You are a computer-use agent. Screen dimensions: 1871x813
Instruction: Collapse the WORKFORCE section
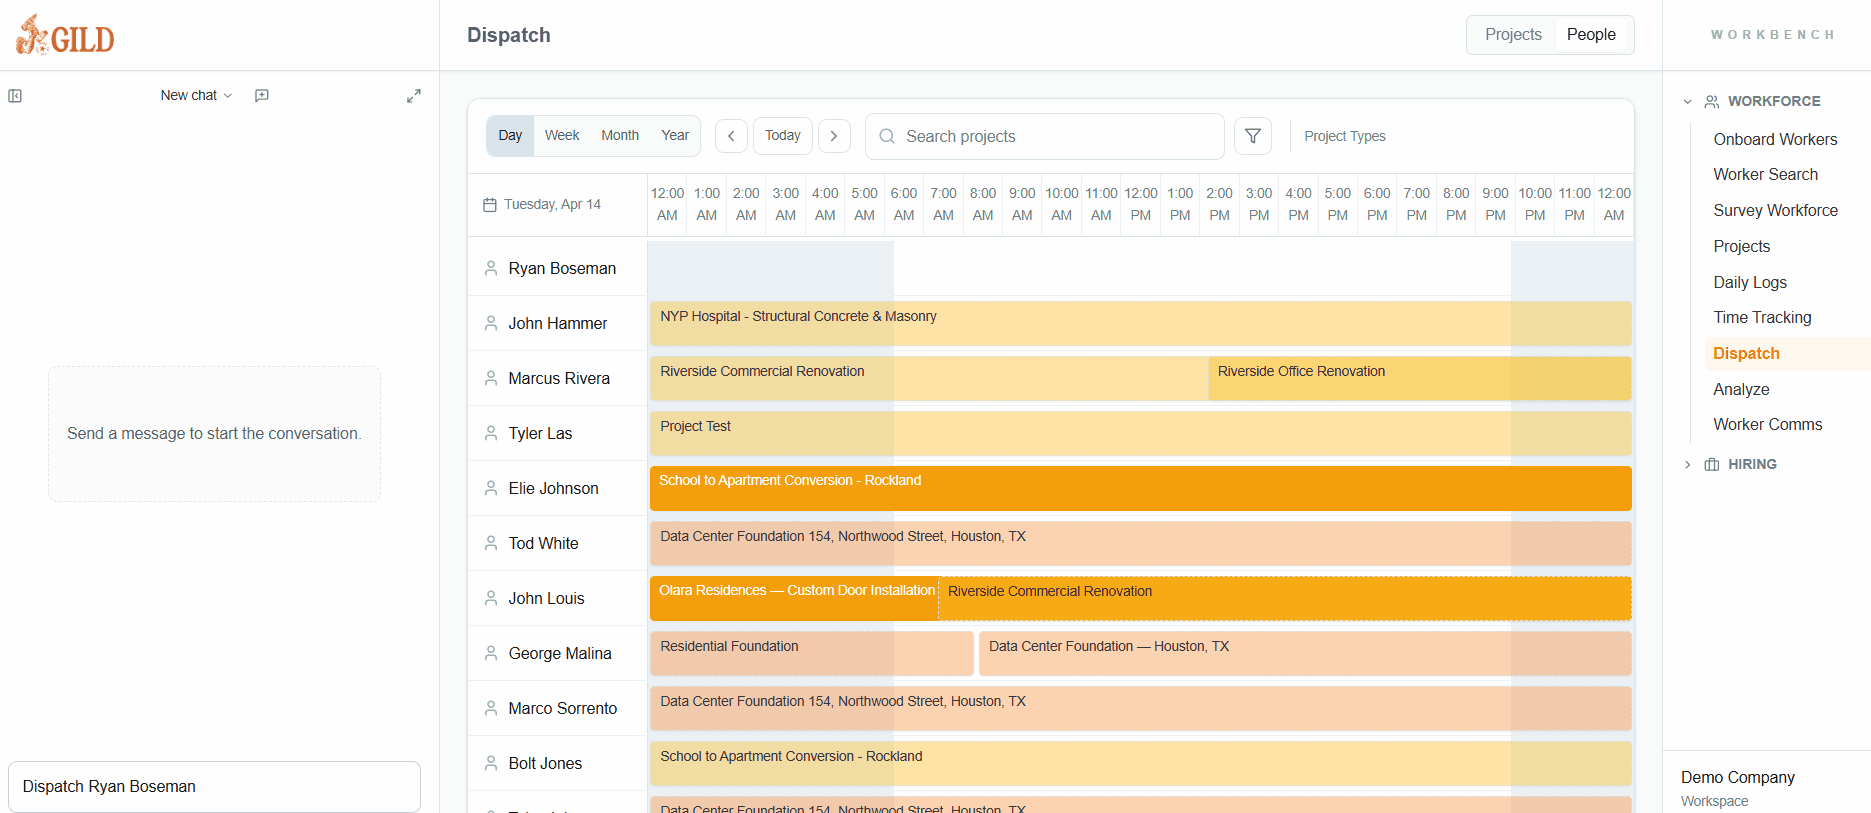tap(1687, 102)
